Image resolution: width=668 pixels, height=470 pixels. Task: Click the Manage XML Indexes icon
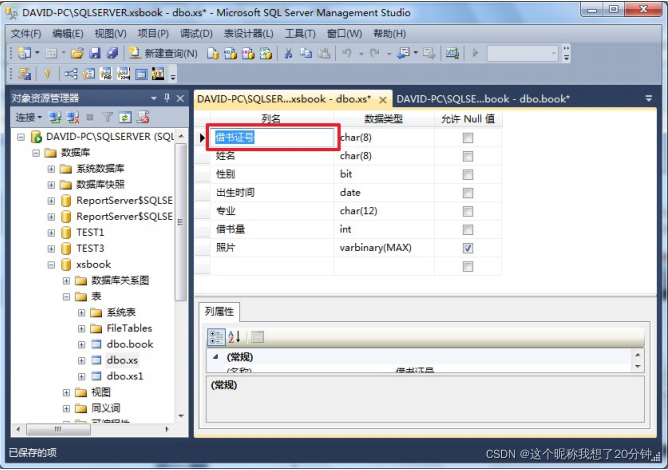point(123,74)
